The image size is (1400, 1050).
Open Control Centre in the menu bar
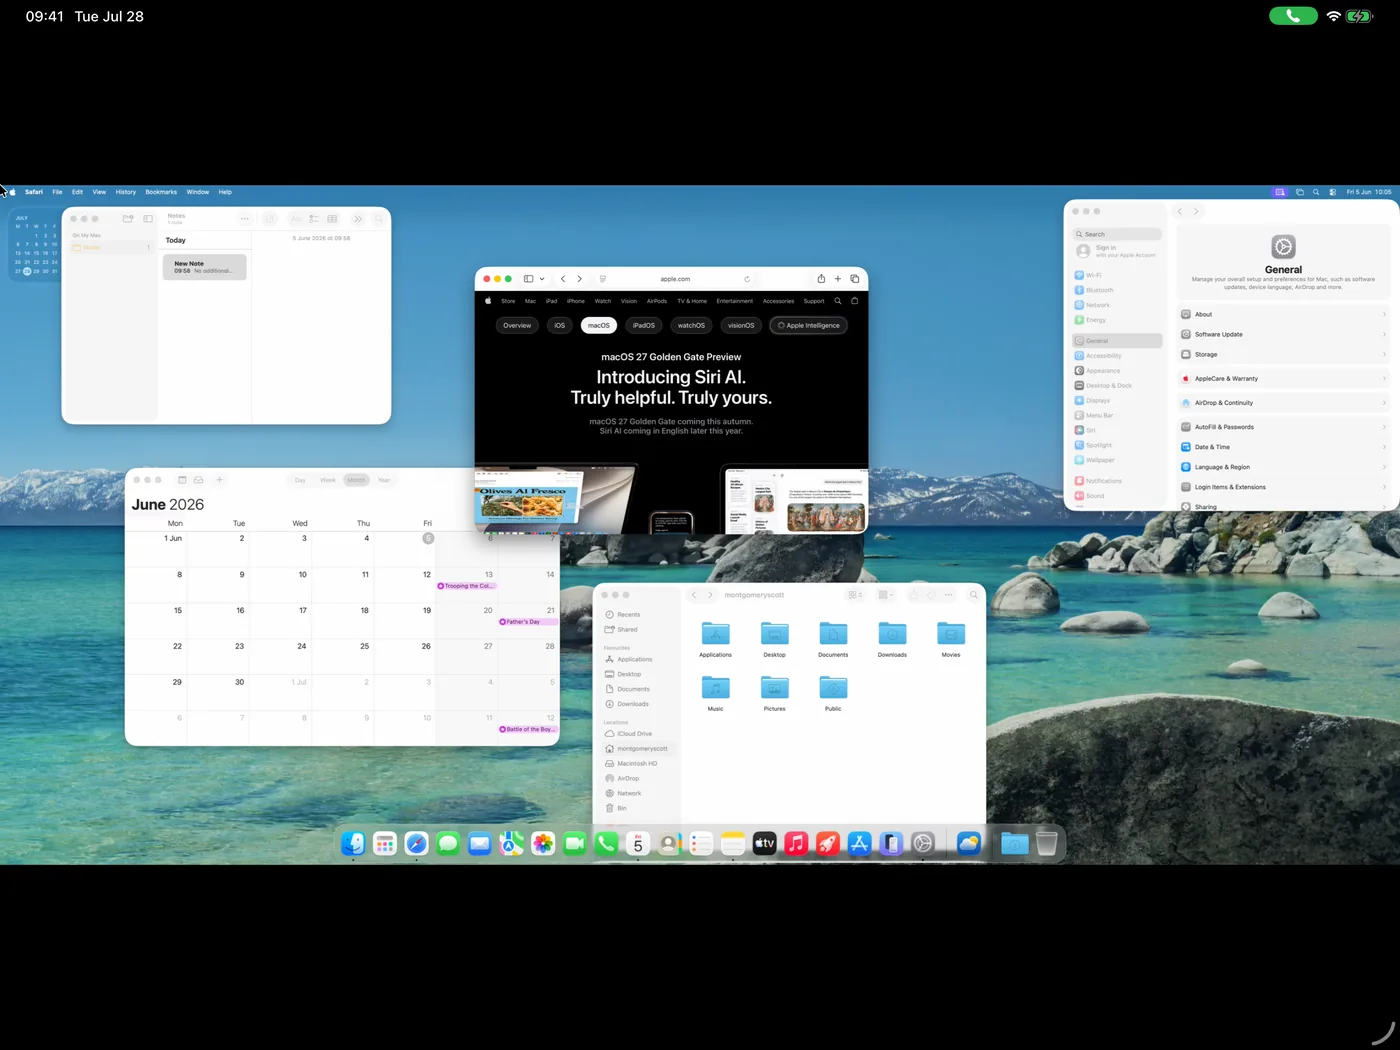[1332, 192]
